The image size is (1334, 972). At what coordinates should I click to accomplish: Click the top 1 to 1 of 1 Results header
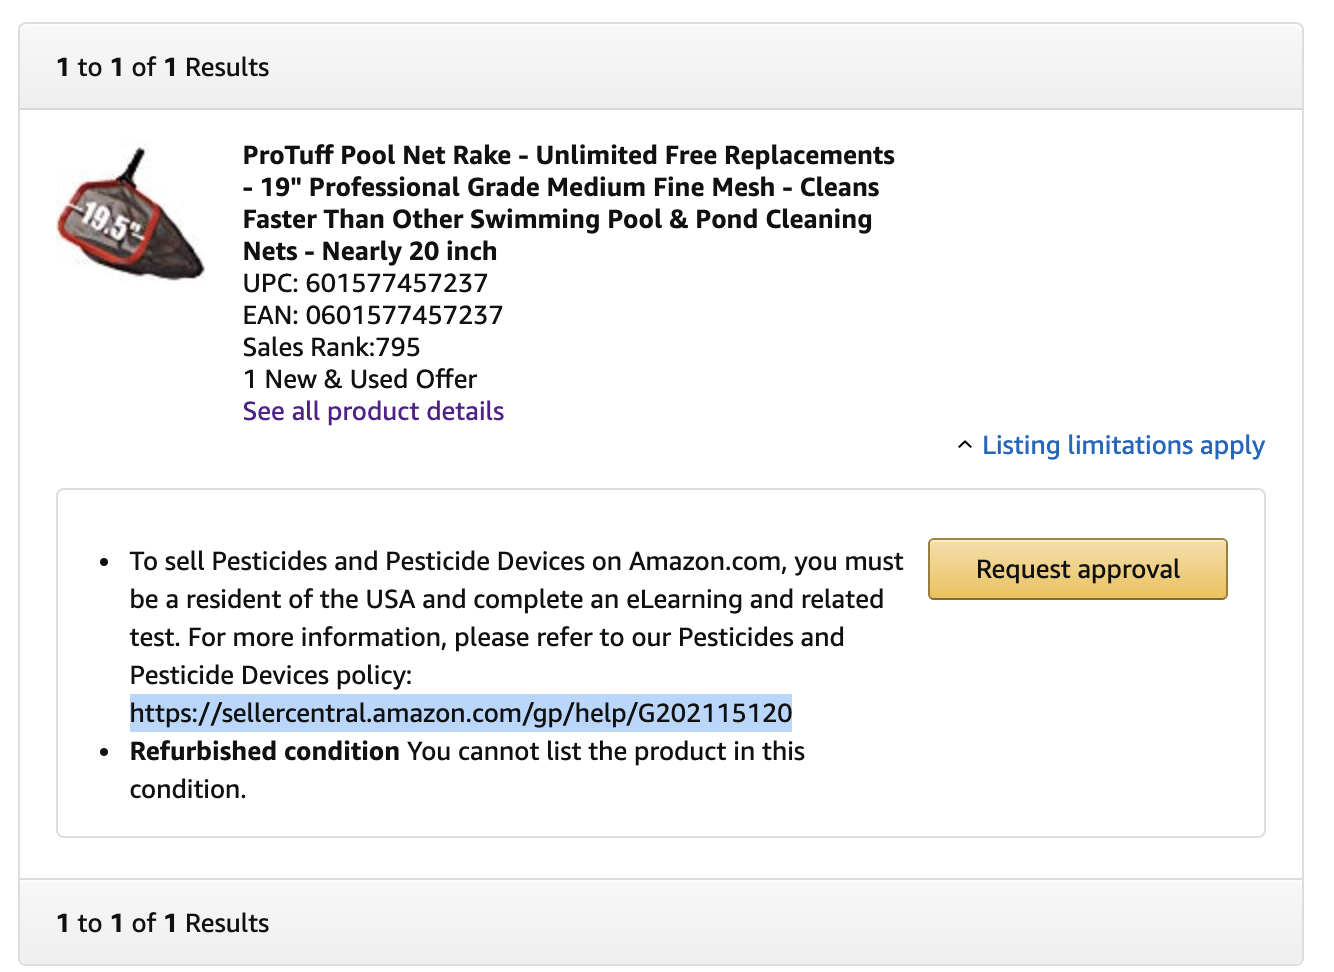pos(162,67)
